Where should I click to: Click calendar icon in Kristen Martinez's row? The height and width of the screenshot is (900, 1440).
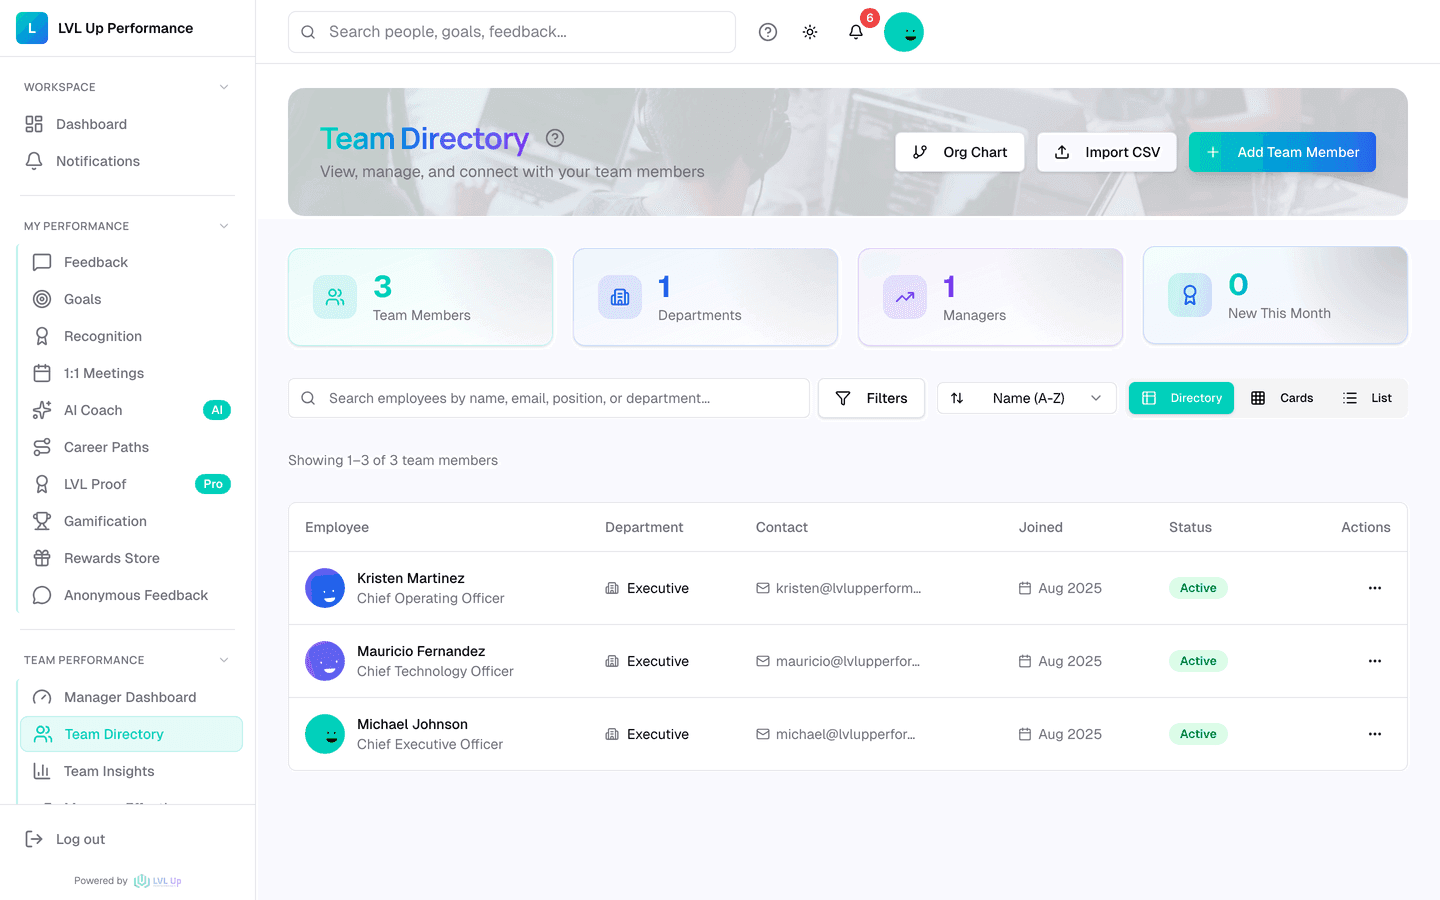(1025, 588)
